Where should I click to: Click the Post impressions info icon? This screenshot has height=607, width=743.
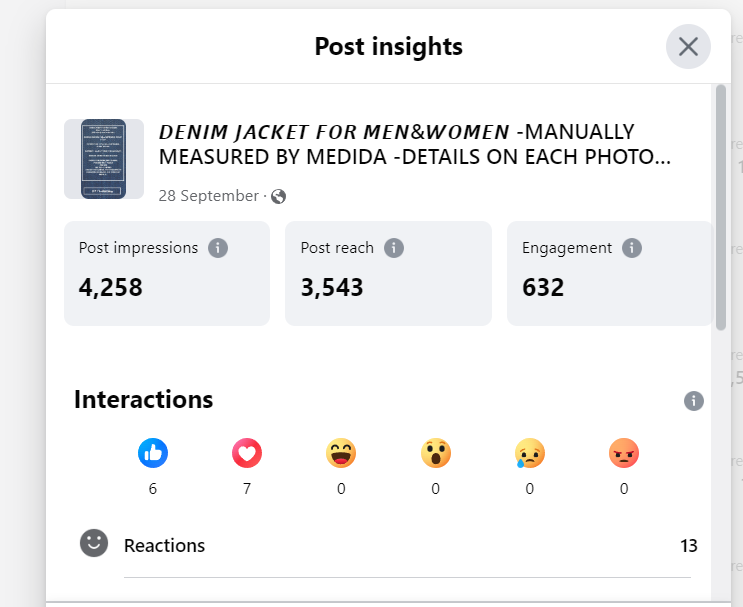click(218, 248)
